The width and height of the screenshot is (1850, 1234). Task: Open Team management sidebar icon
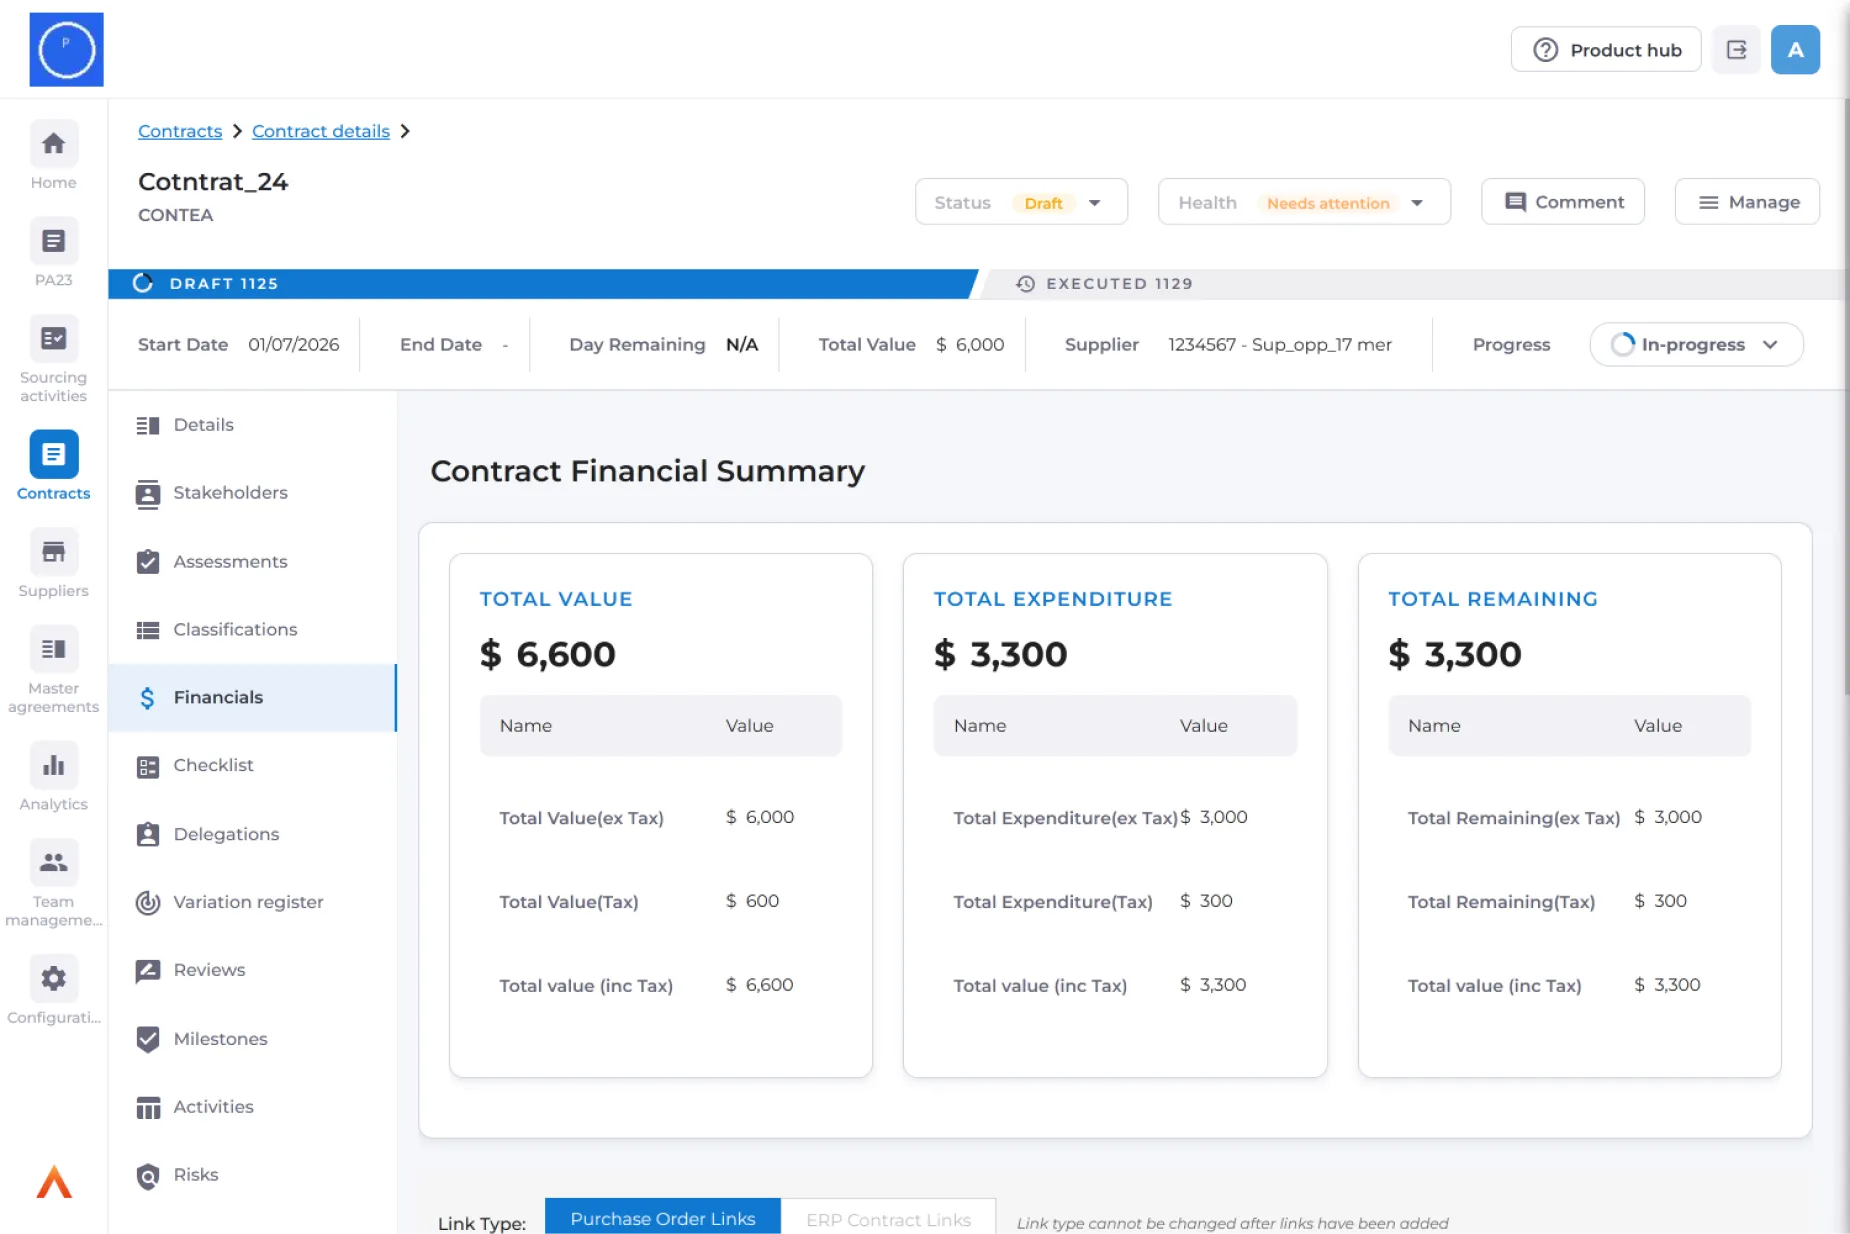pos(53,862)
